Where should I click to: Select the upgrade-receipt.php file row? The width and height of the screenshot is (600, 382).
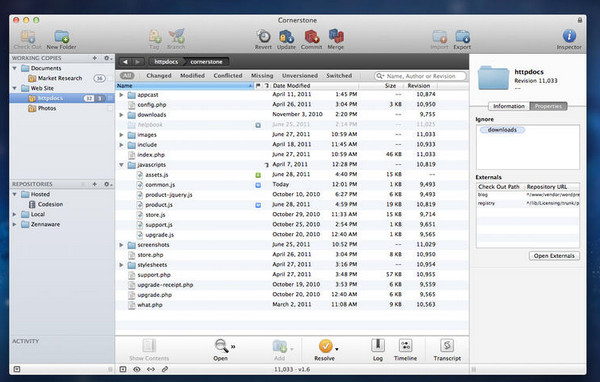[x=292, y=285]
